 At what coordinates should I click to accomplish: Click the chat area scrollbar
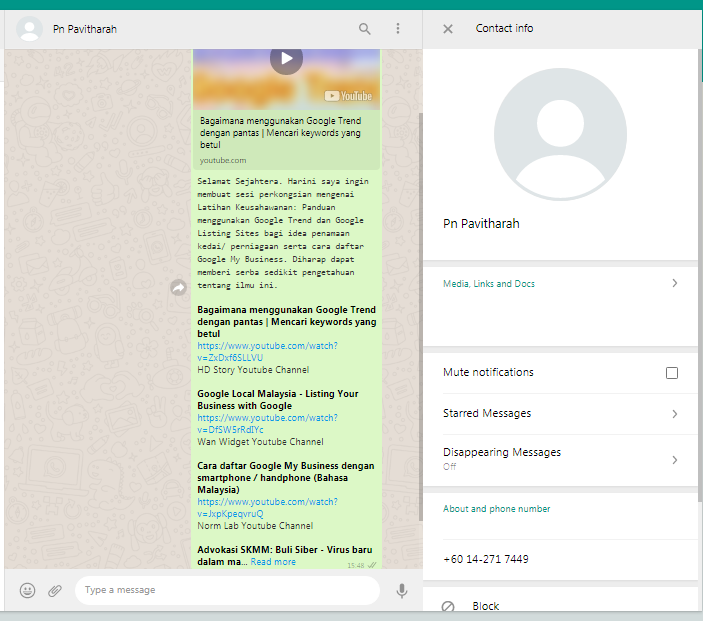[421, 317]
